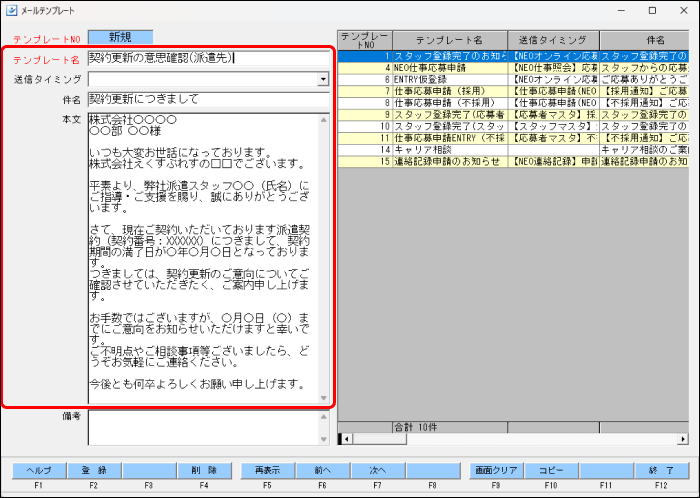Click the 備考 scrollbar down arrow
Viewport: 700px width, 498px height.
(324, 440)
